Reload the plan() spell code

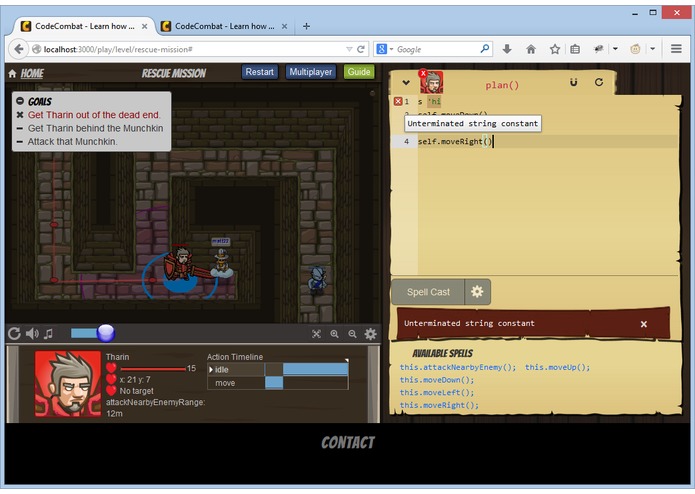tap(599, 82)
